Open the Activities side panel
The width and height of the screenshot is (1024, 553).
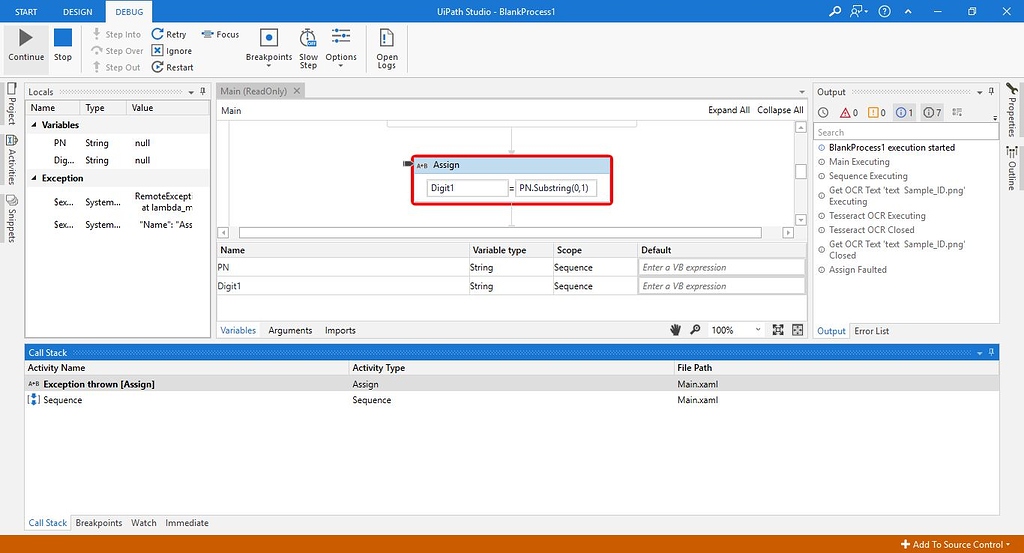(x=11, y=159)
